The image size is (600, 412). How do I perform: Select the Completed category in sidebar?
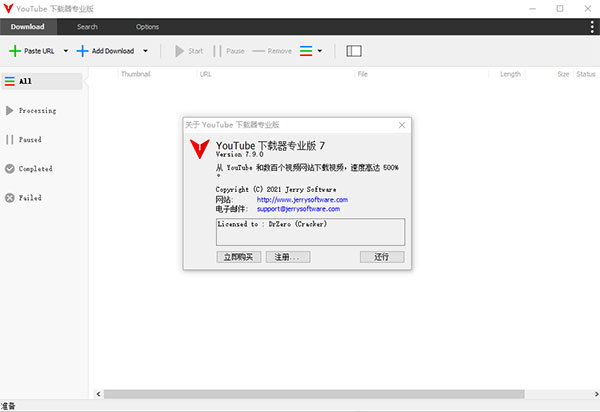point(29,169)
